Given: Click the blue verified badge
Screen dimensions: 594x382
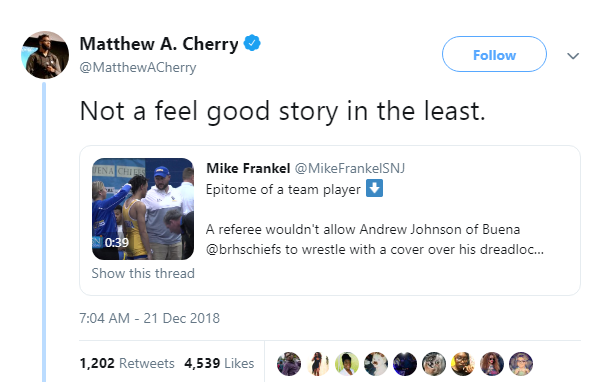Looking at the screenshot, I should (252, 43).
